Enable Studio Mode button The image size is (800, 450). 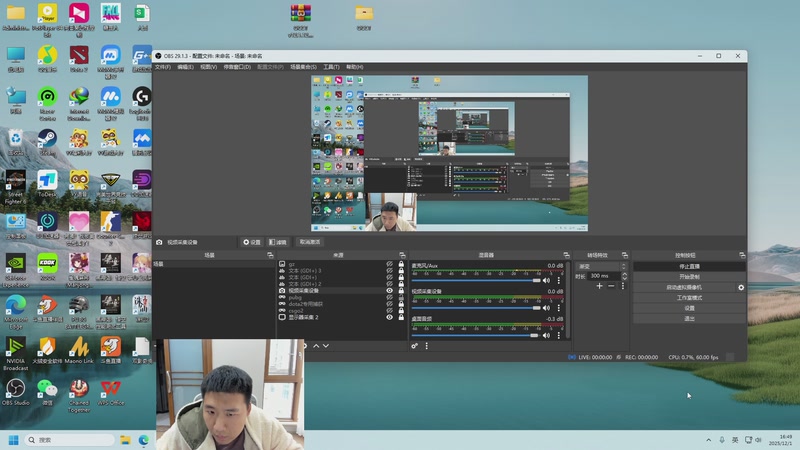click(x=689, y=297)
